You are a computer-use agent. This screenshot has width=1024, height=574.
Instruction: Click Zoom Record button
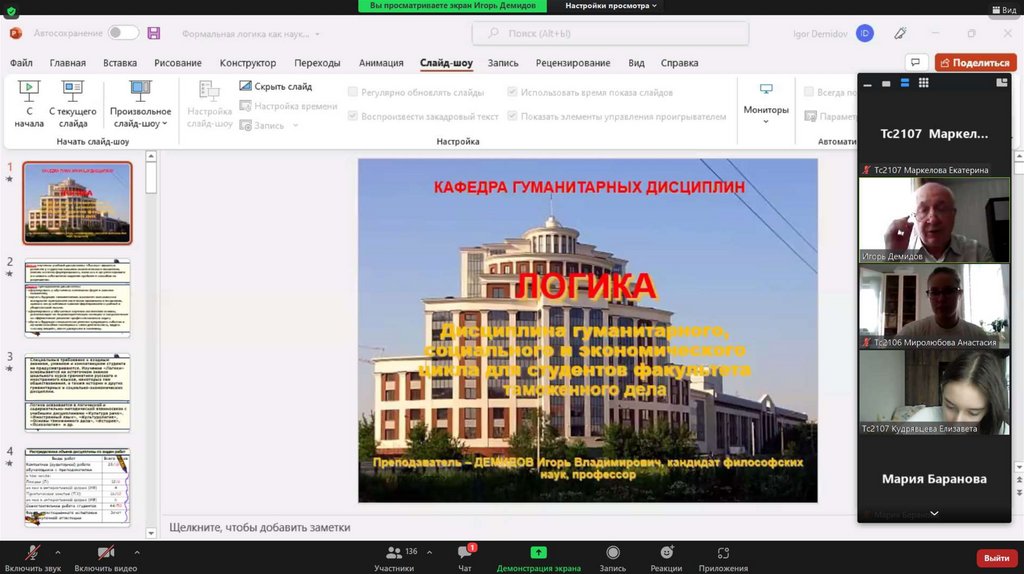pos(613,558)
